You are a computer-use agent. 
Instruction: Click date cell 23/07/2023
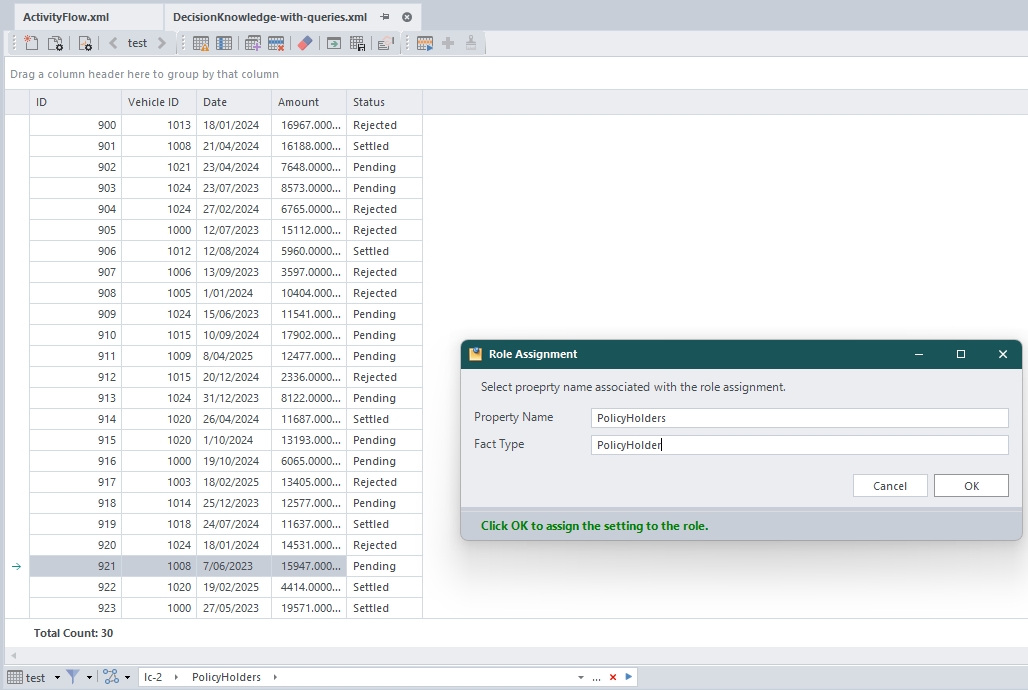[x=234, y=188]
